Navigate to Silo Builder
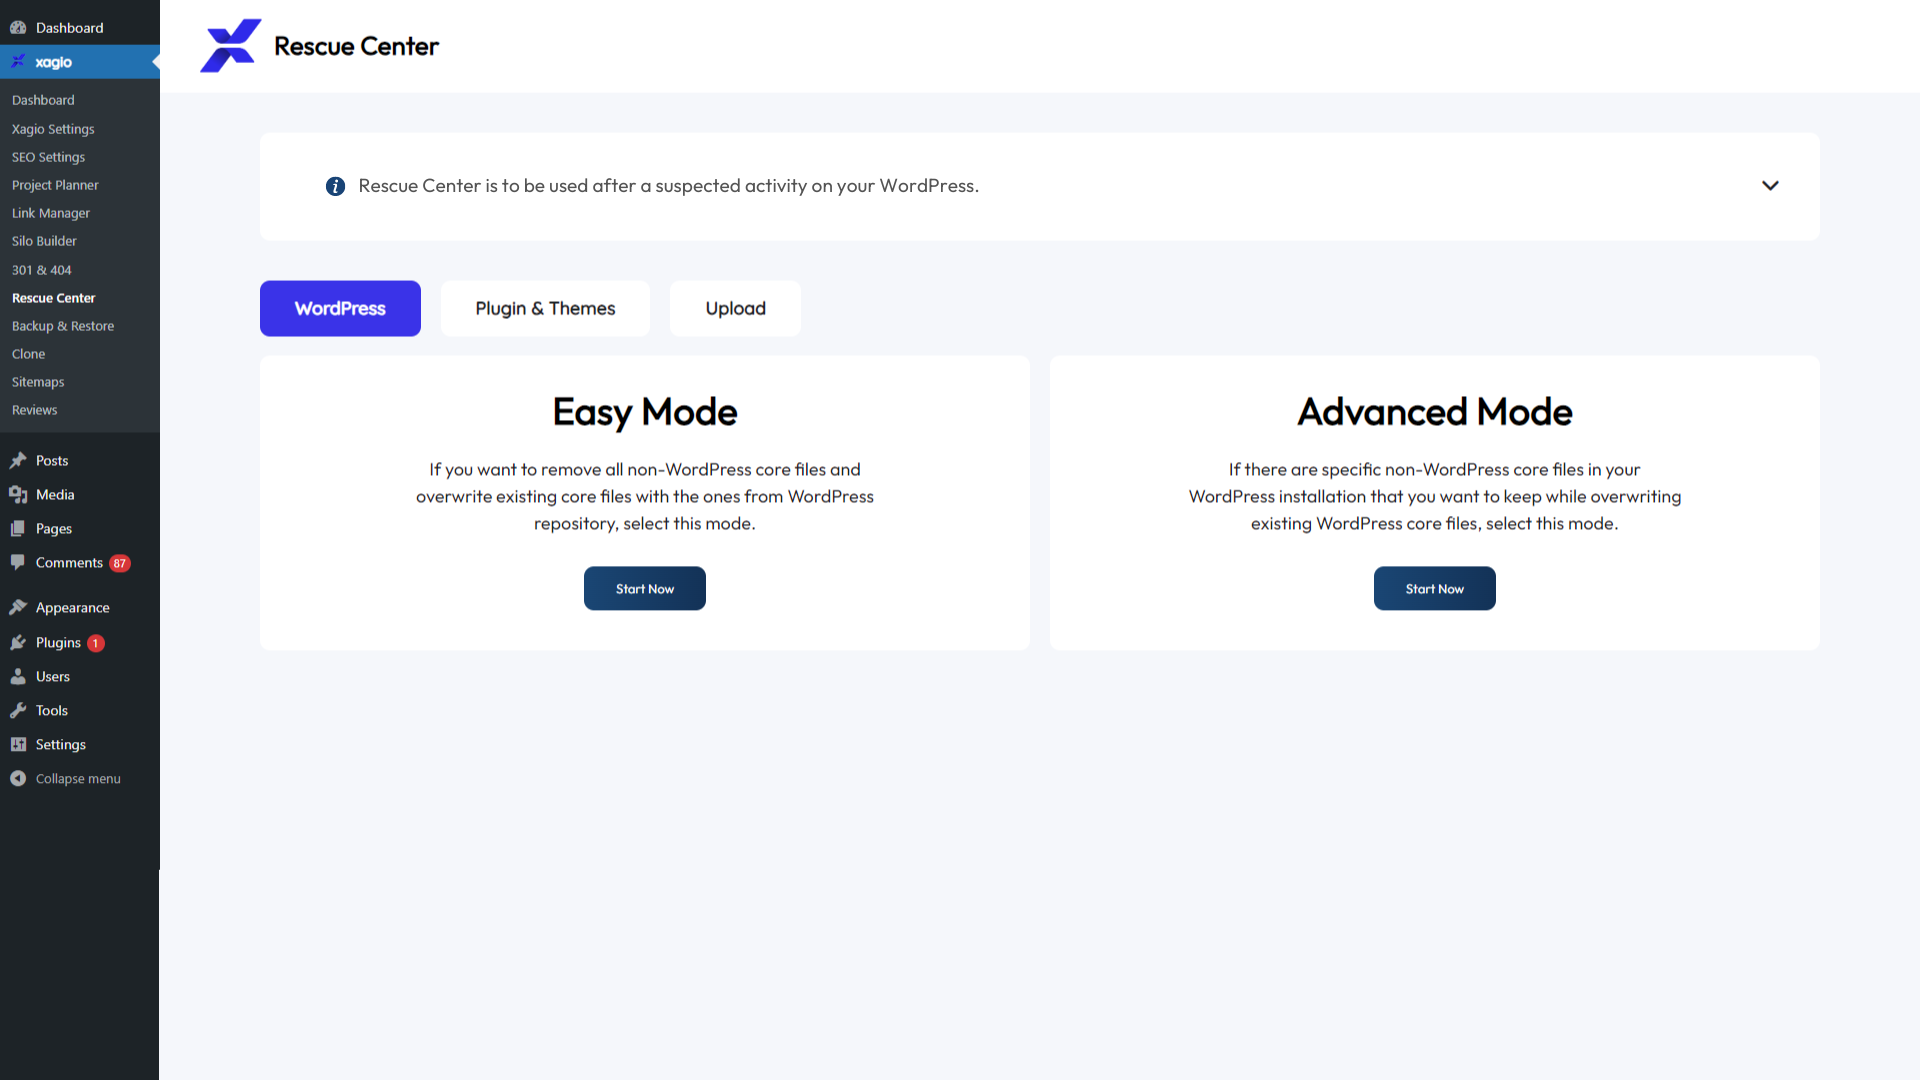 pyautogui.click(x=44, y=241)
